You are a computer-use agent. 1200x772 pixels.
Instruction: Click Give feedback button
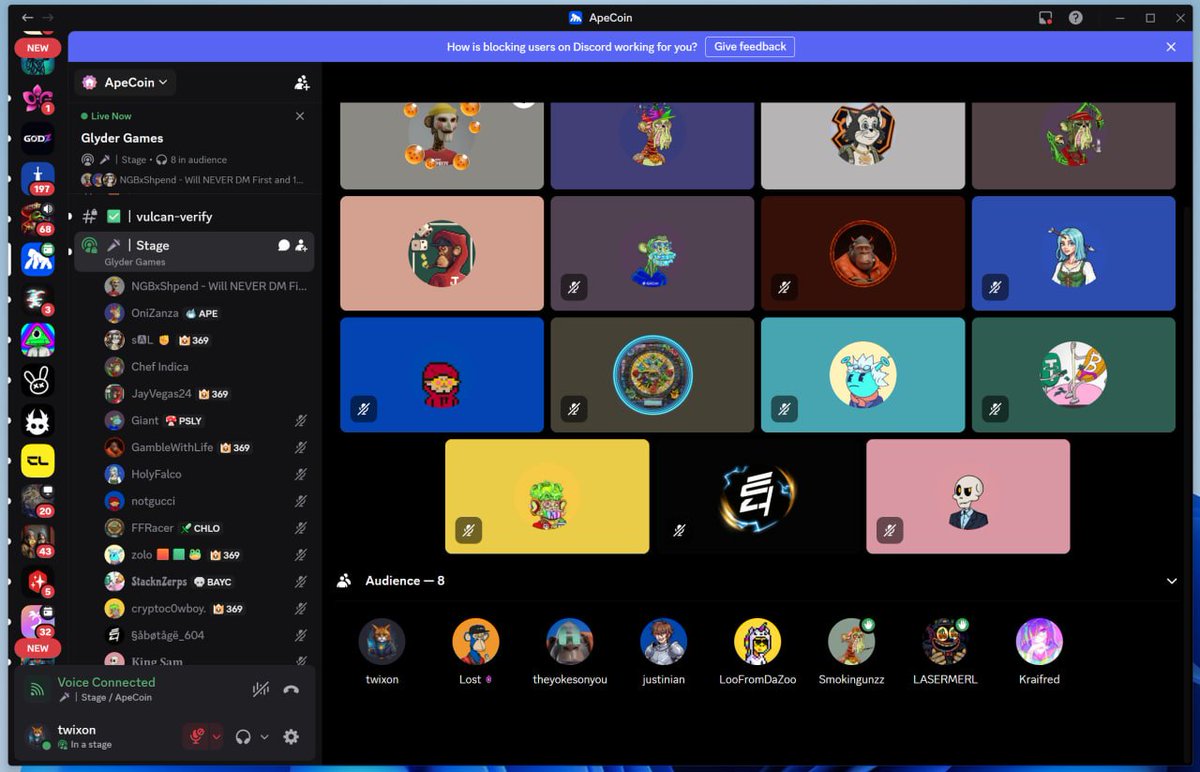pyautogui.click(x=750, y=47)
